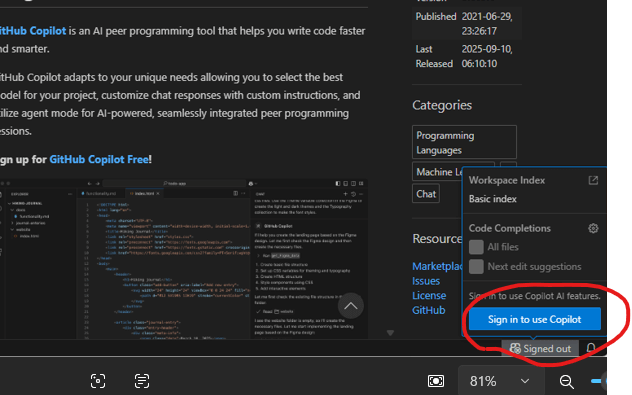Screen dimensions: 632x395
Task: Click the Sign in to use Copilot button
Action: click(x=534, y=319)
